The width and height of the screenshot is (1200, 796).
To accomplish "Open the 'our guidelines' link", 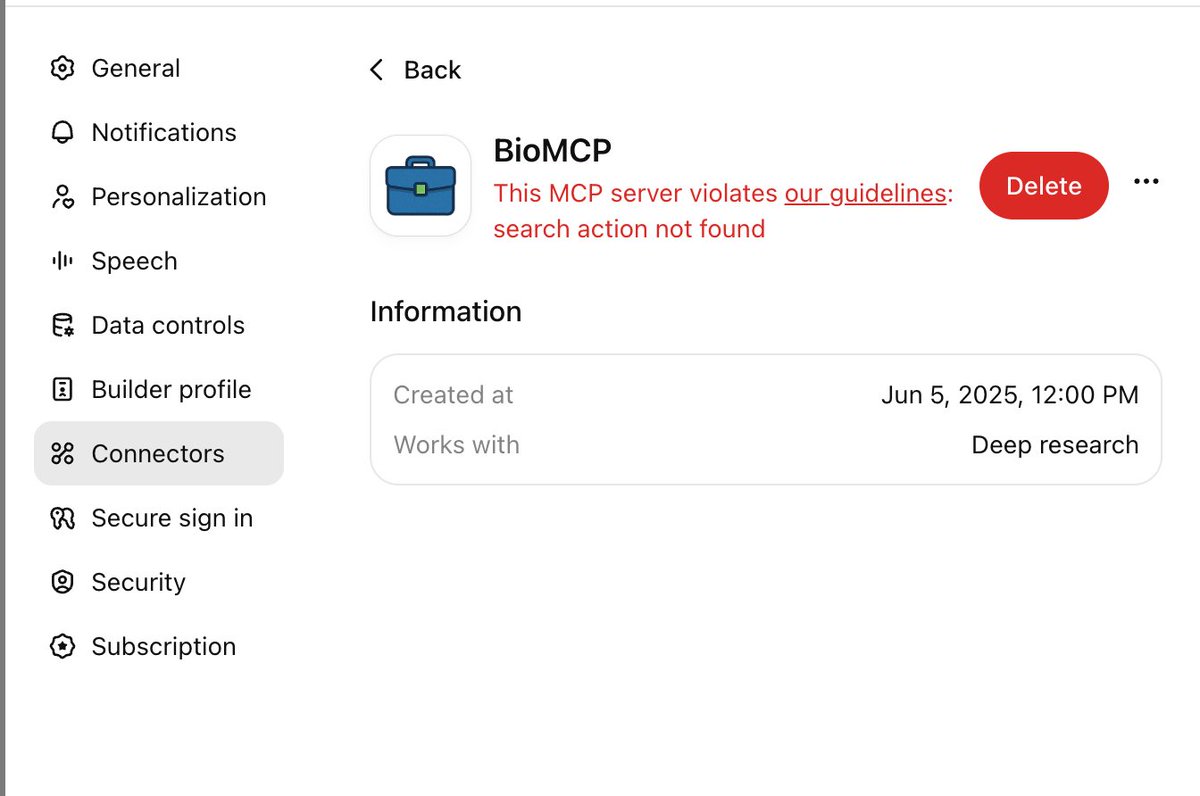I will click(865, 193).
